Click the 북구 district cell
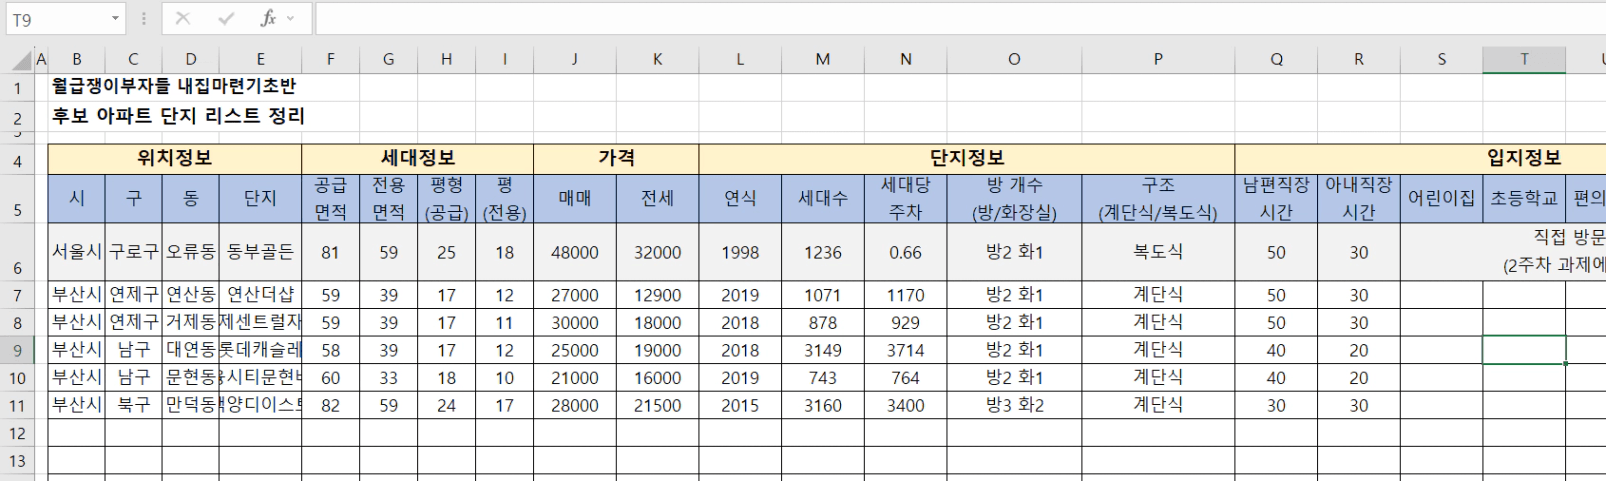This screenshot has width=1606, height=481. 133,406
